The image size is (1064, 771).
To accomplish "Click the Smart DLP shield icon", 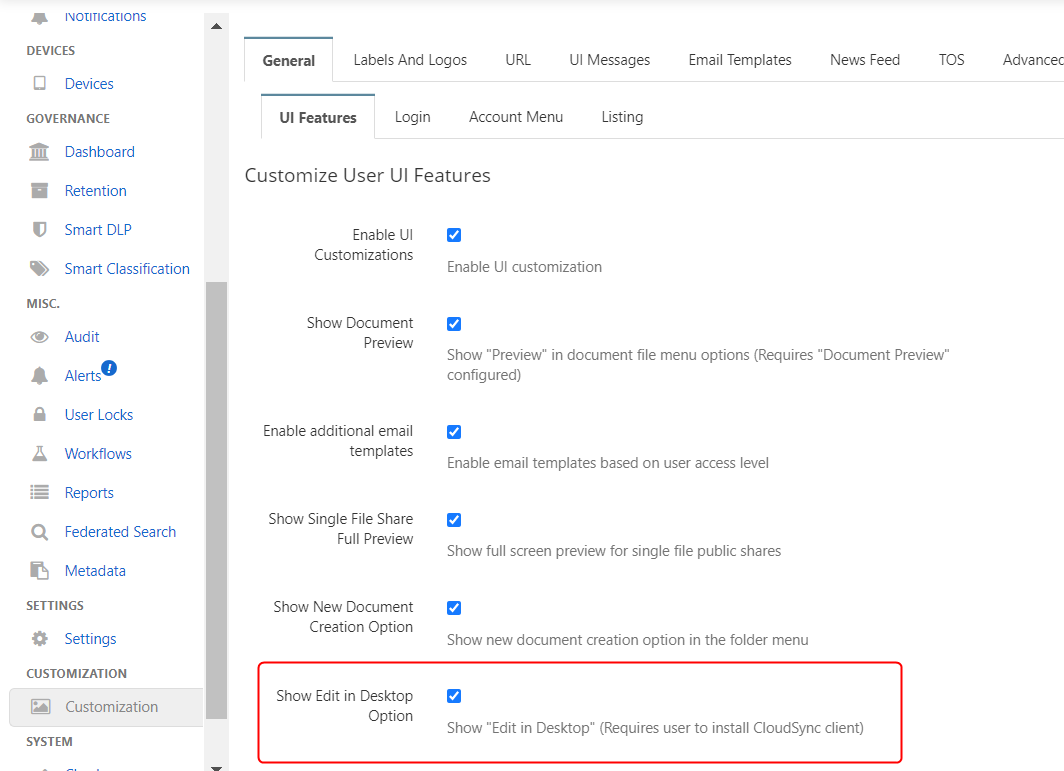I will pyautogui.click(x=40, y=230).
